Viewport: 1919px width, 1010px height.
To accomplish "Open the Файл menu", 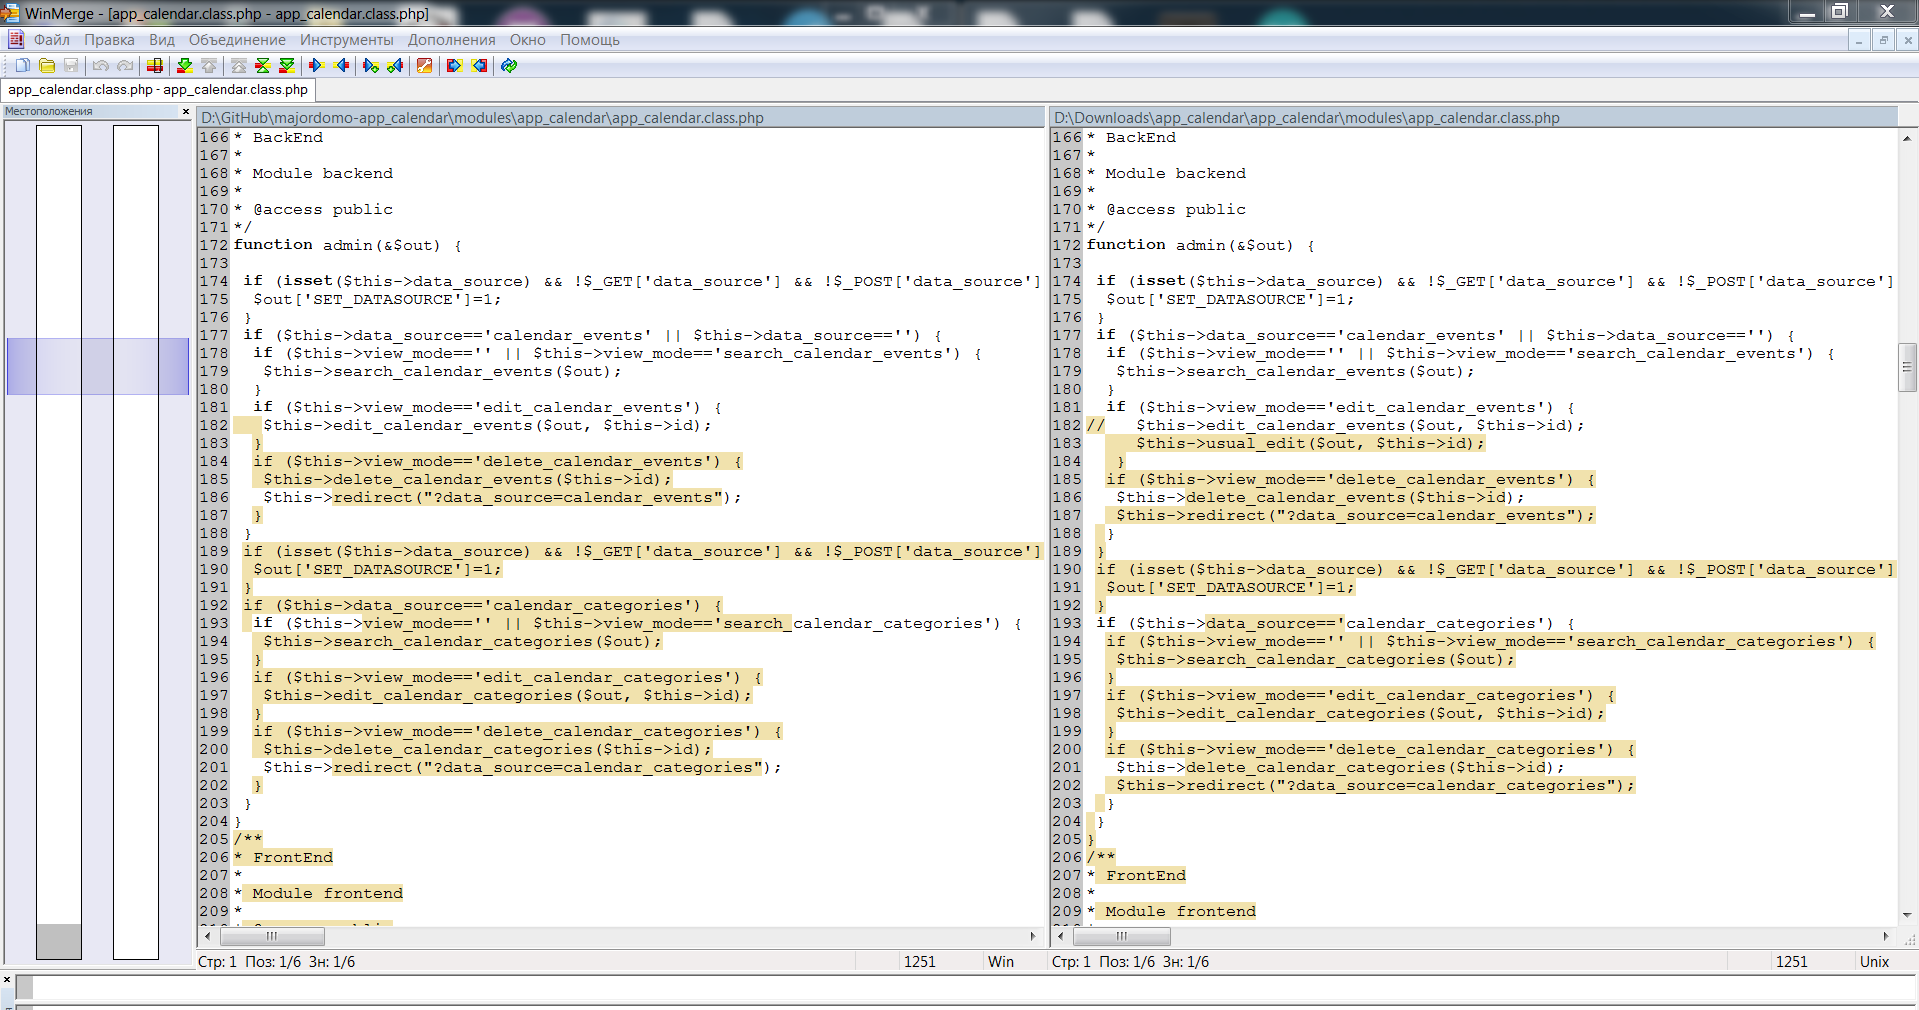I will [x=51, y=40].
